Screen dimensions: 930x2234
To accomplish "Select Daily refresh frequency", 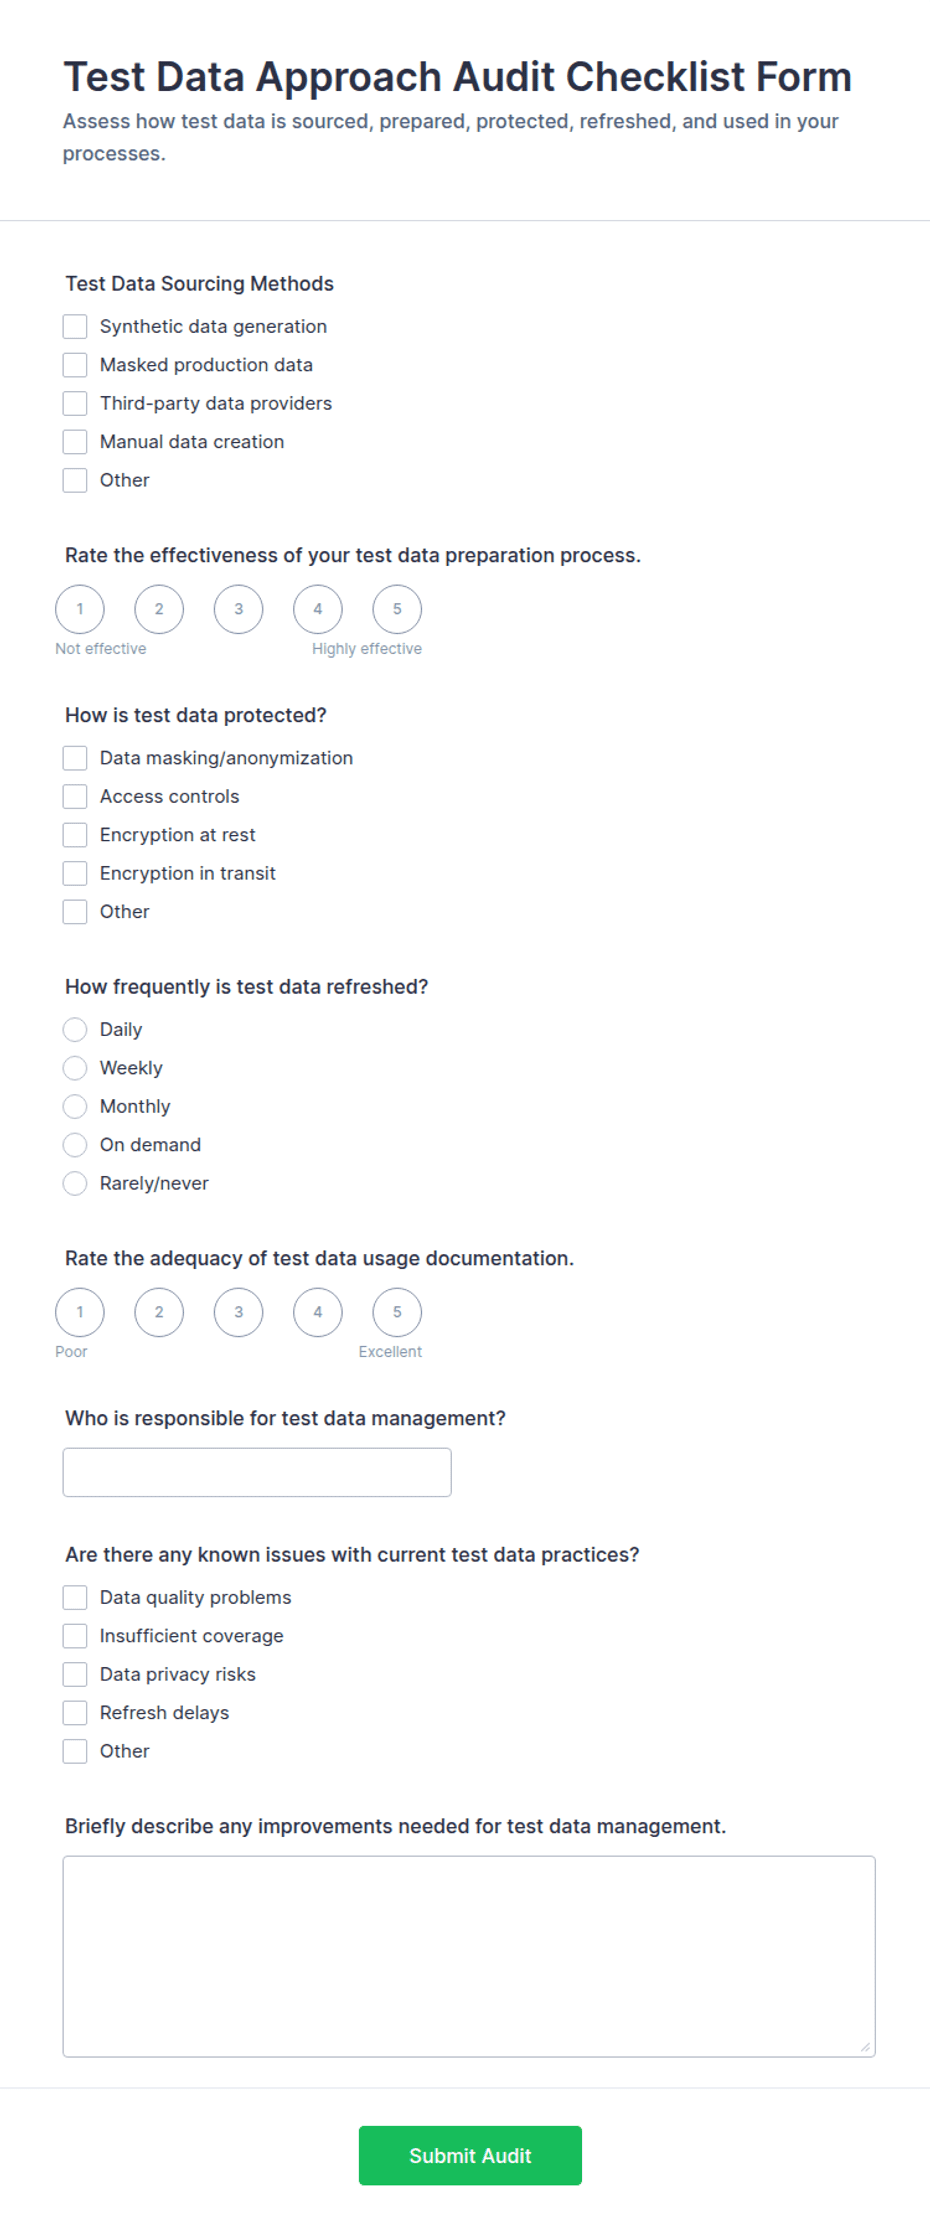I will coord(75,1030).
